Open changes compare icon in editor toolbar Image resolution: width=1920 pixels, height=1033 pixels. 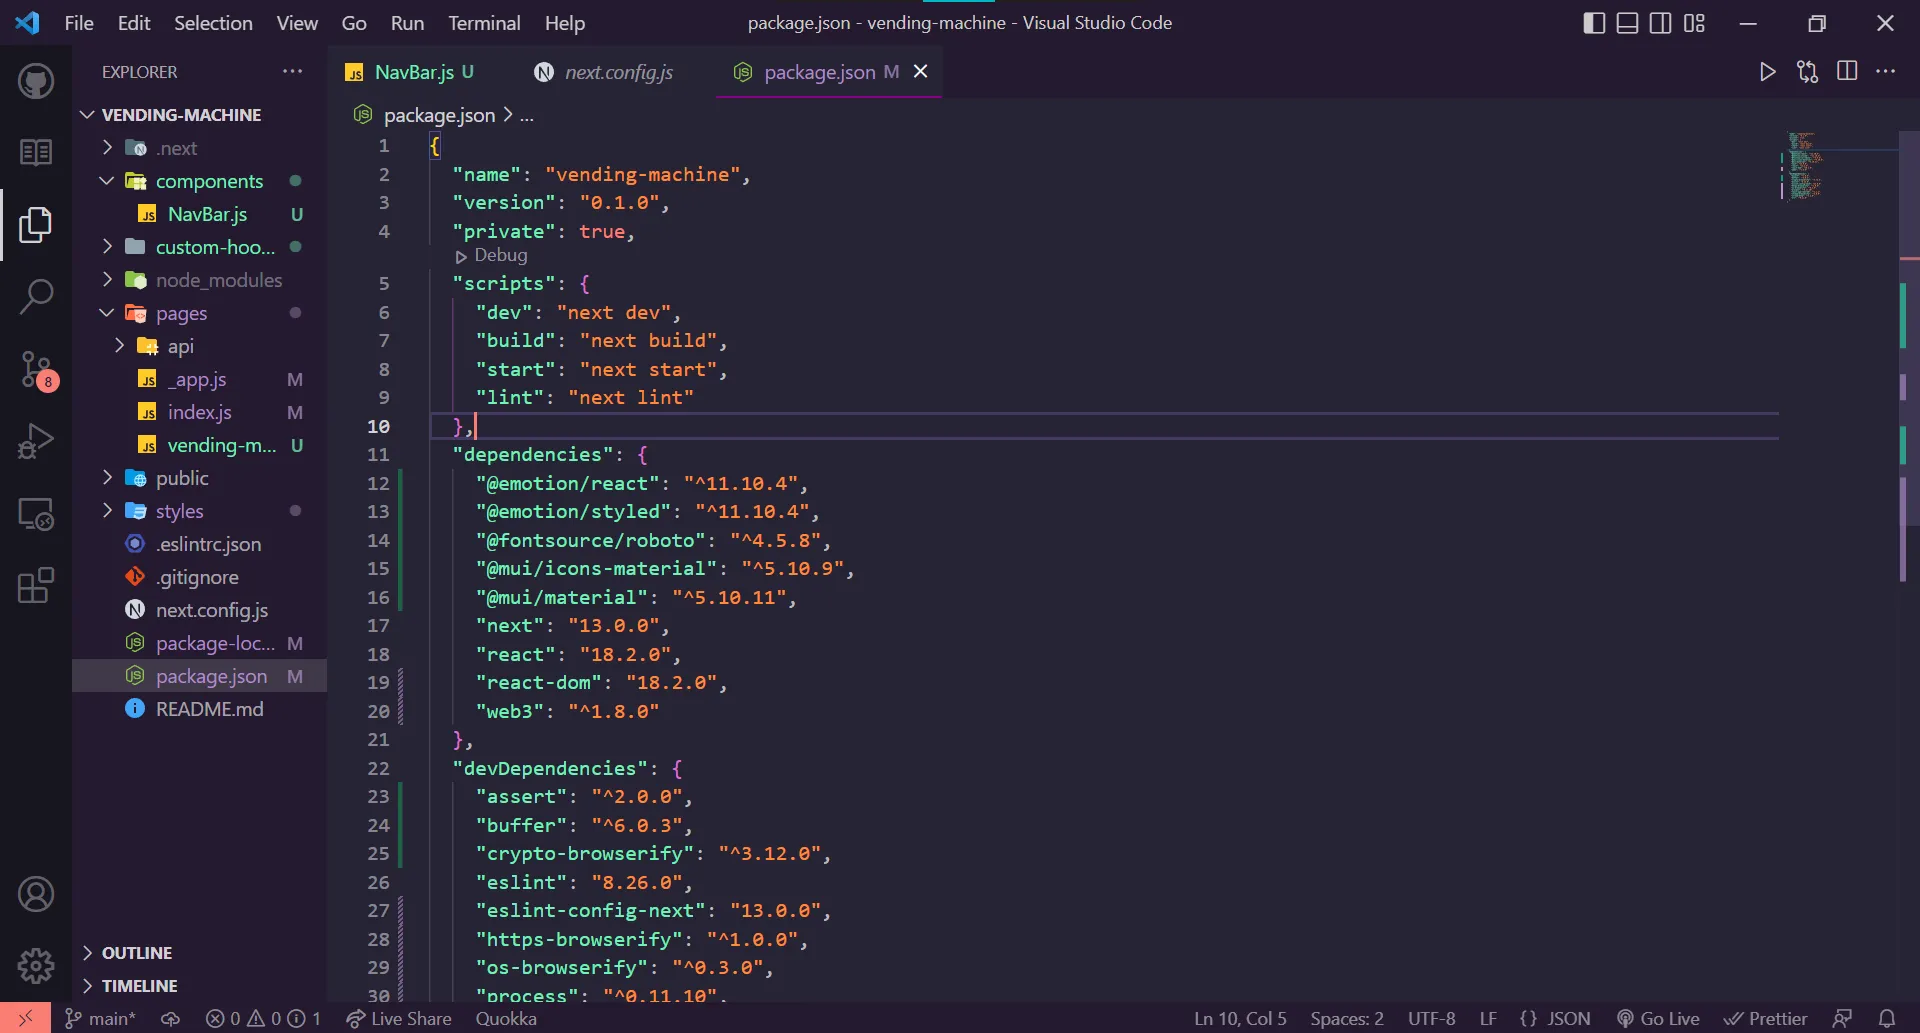(1807, 71)
